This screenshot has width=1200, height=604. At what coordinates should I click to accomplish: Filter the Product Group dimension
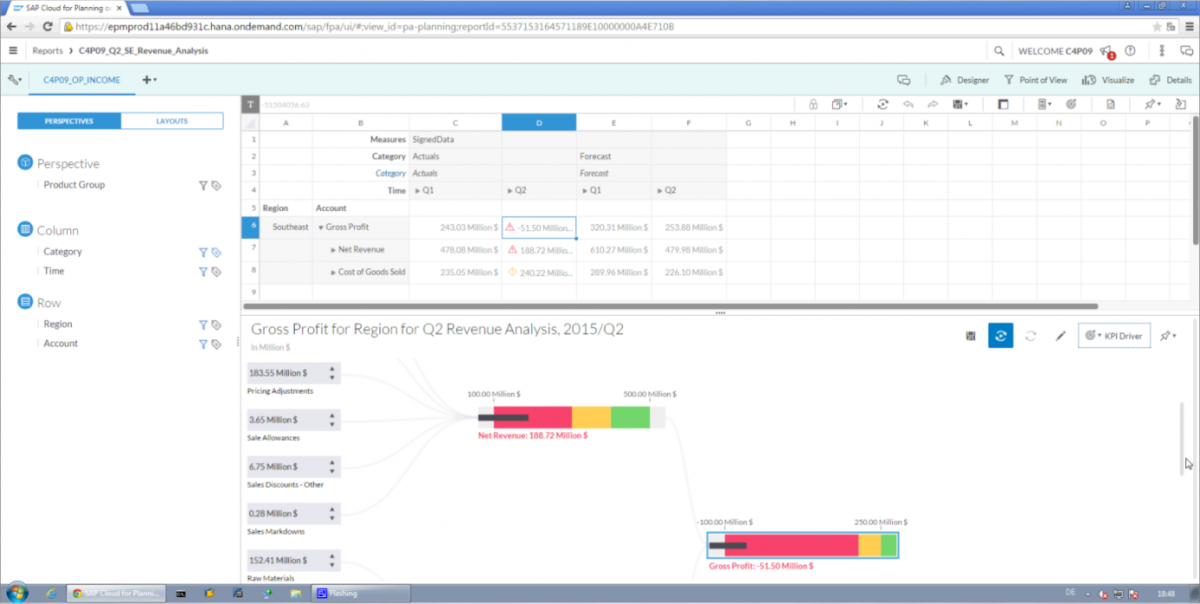point(202,185)
